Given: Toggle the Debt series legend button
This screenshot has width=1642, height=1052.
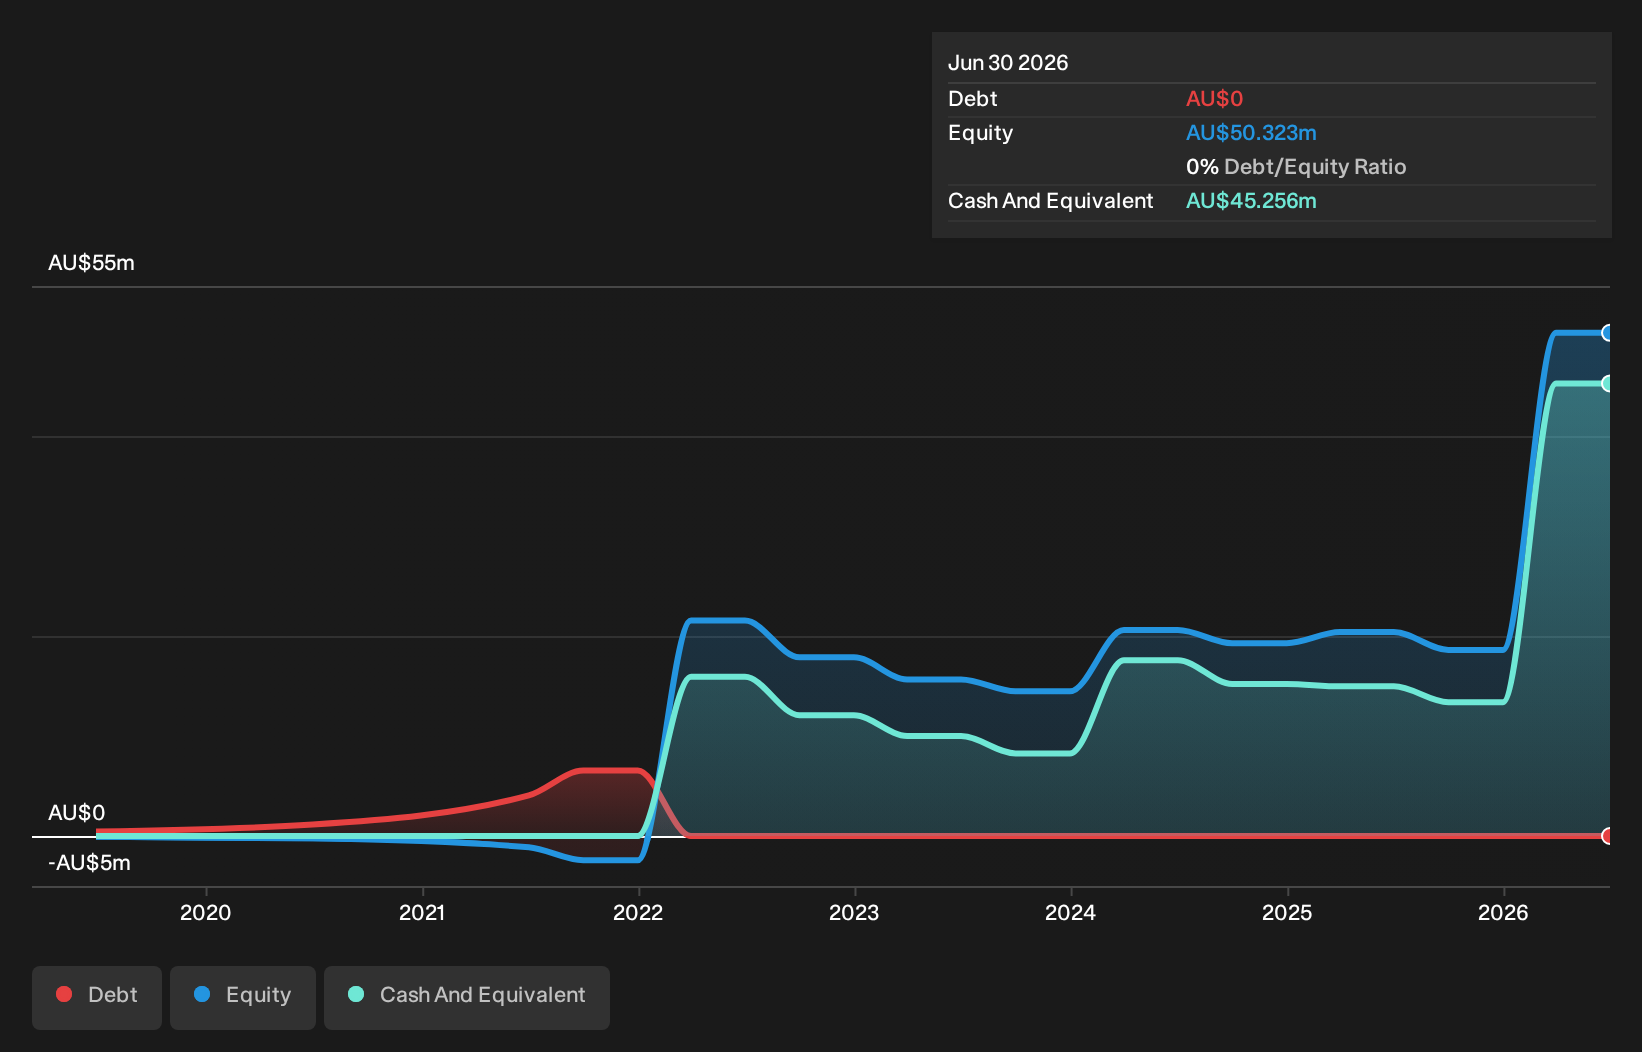Looking at the screenshot, I should click(97, 997).
